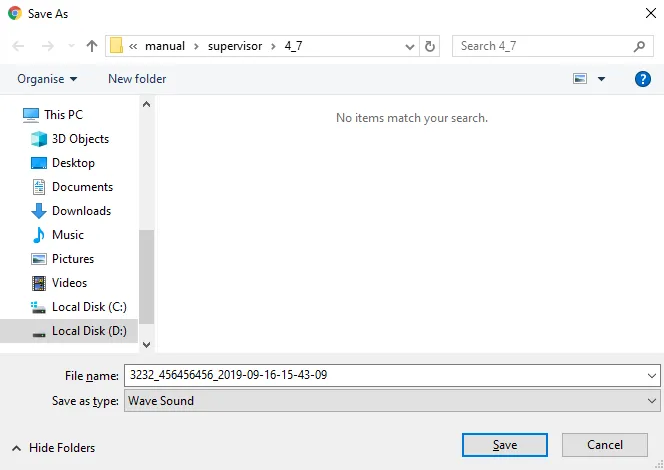The width and height of the screenshot is (664, 470).
Task: Open the Save as type Wave Sound dropdown
Action: point(392,401)
